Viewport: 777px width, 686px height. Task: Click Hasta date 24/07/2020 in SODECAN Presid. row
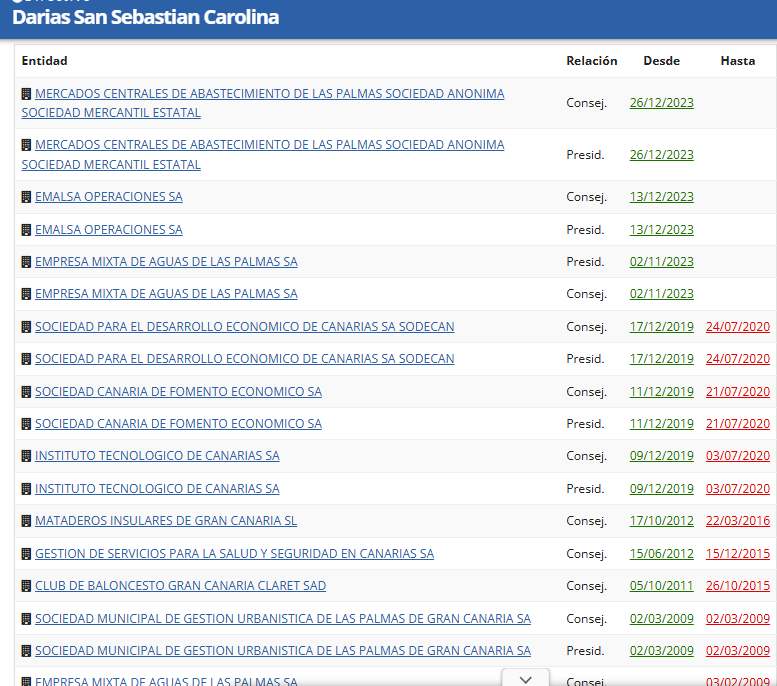click(x=738, y=359)
